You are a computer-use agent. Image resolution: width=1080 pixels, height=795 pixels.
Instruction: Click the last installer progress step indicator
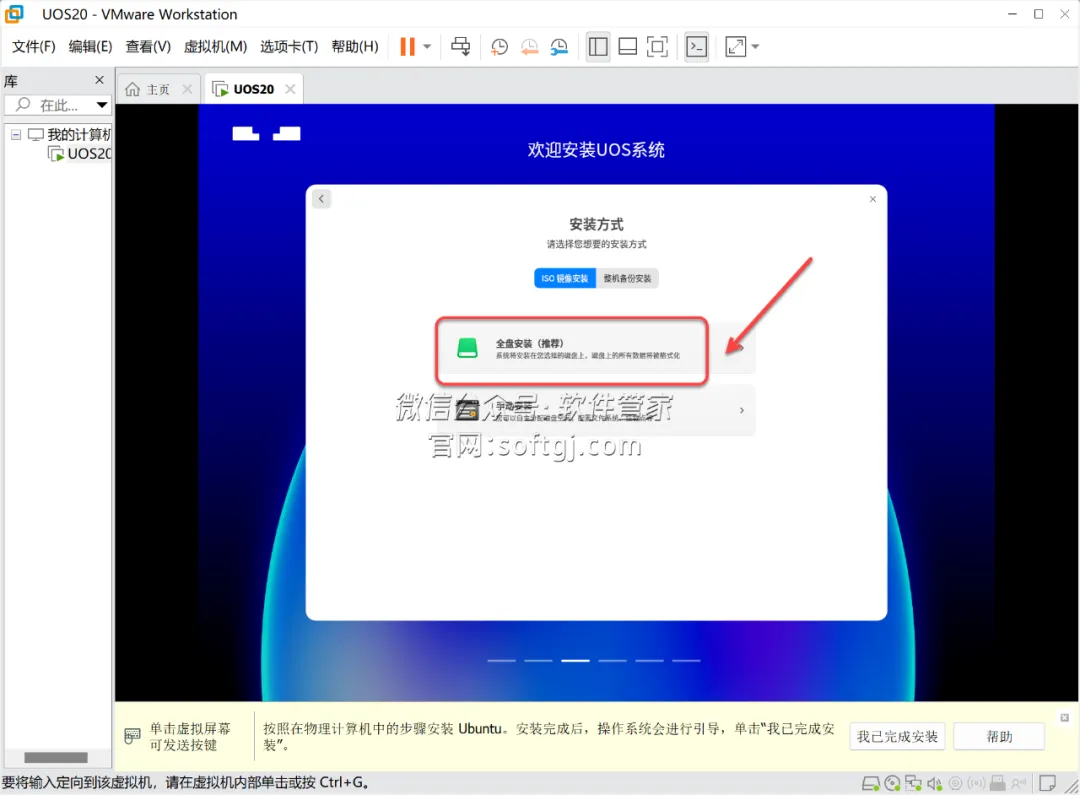[x=686, y=661]
